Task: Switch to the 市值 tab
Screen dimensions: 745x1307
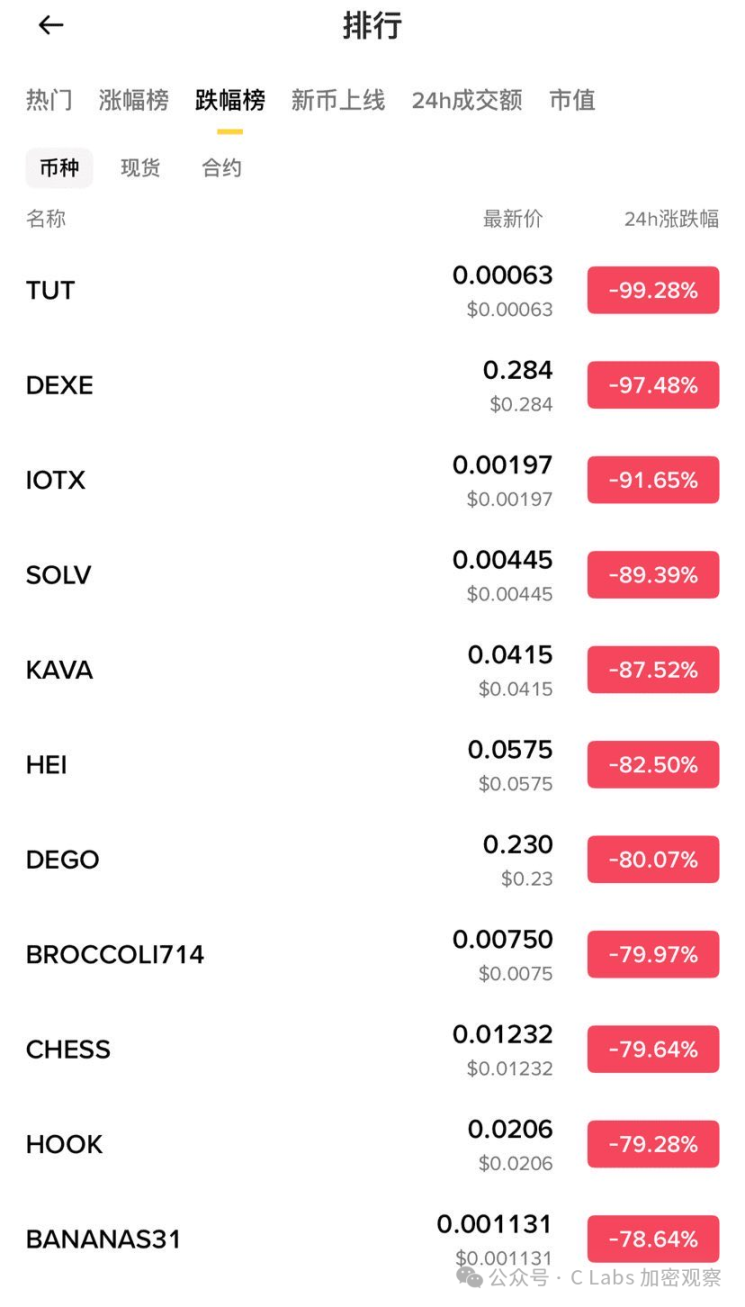Action: pyautogui.click(x=572, y=100)
